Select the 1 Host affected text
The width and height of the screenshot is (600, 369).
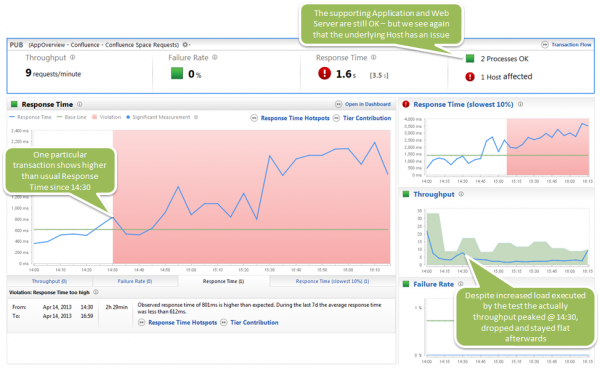506,77
